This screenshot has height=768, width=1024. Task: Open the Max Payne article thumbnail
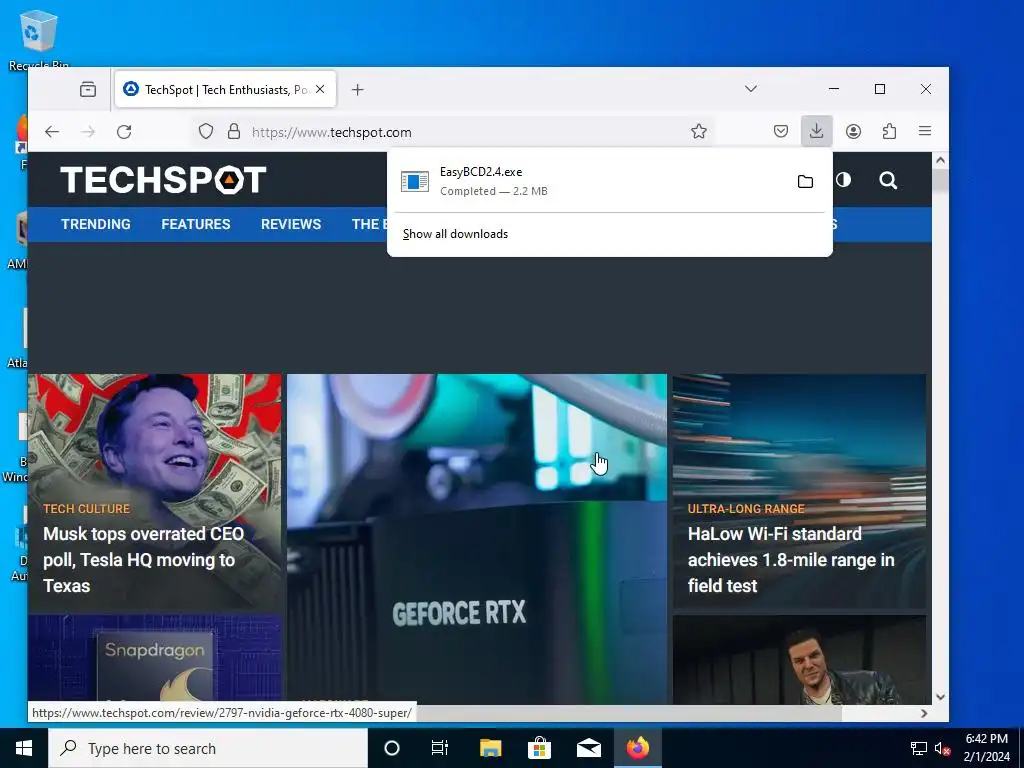click(799, 660)
